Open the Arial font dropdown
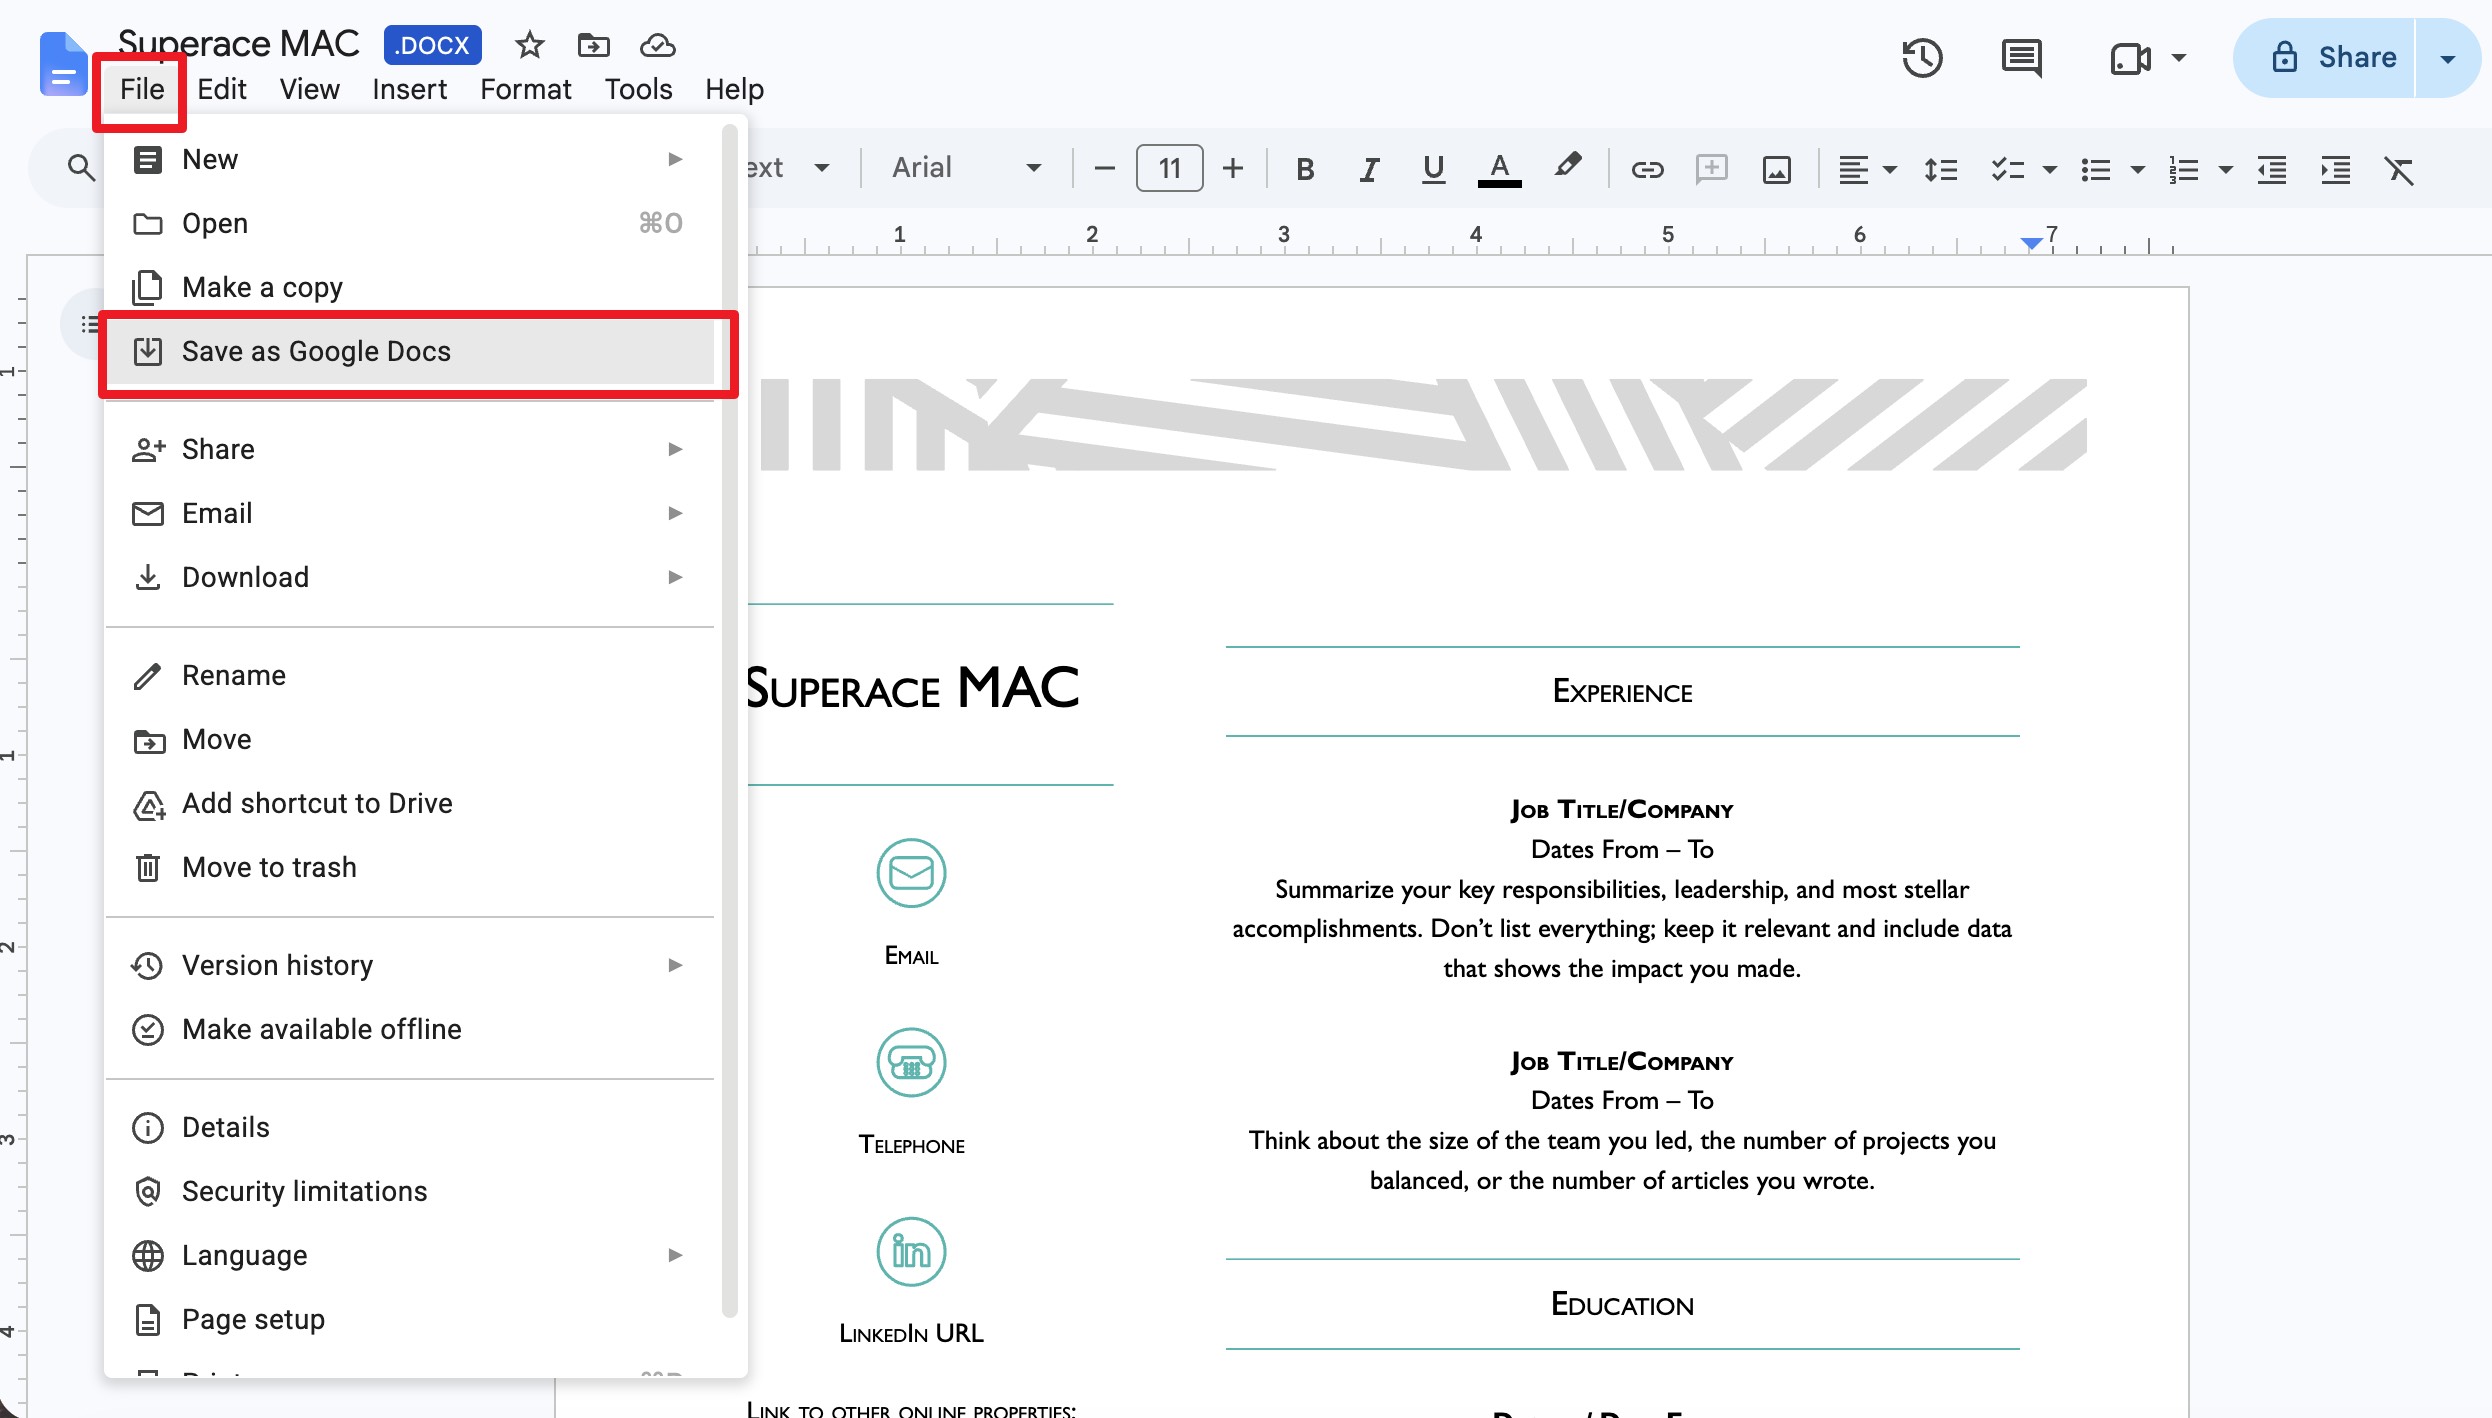Screen dimensions: 2492x1418 pos(965,168)
